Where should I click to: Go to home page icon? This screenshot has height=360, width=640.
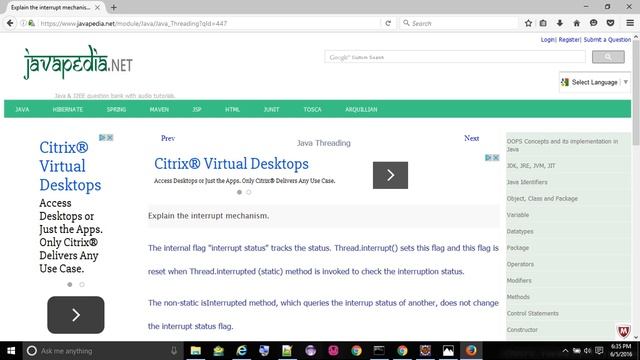pyautogui.click(x=577, y=23)
